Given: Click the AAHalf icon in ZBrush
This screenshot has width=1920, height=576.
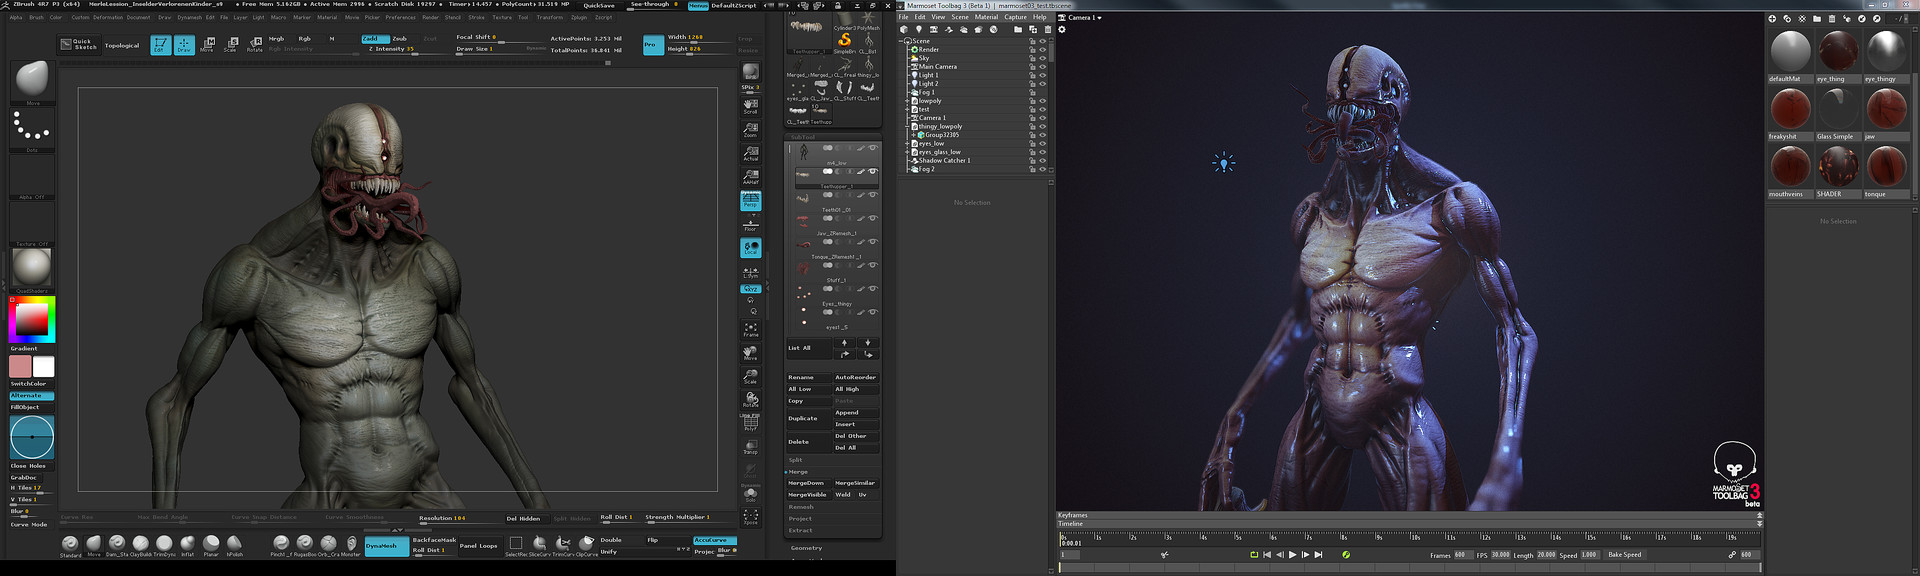Looking at the screenshot, I should coord(750,176).
